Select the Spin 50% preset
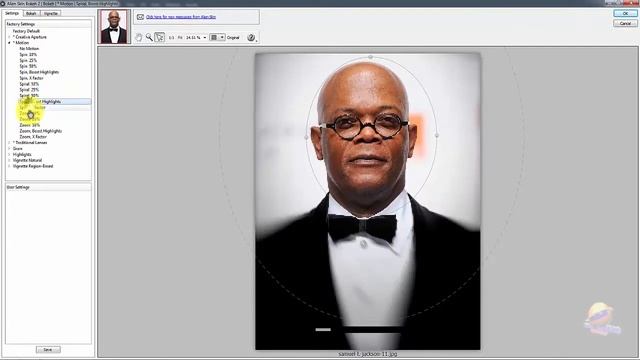 [x=28, y=66]
